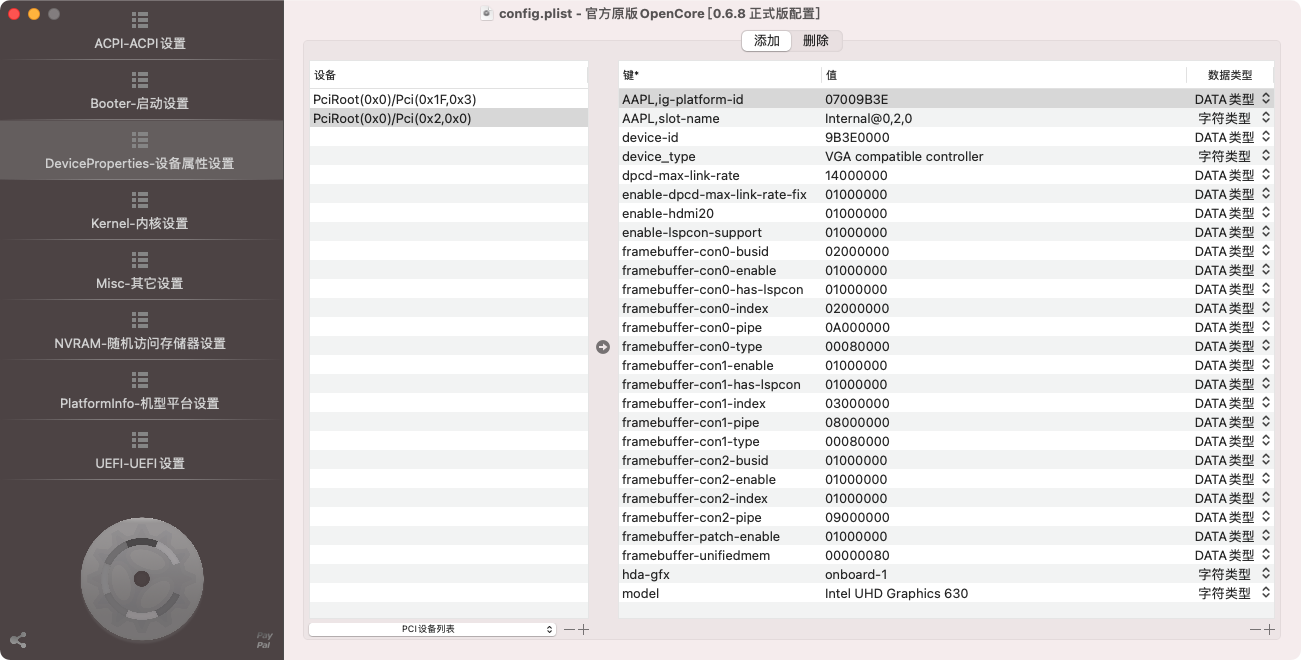Click the 数据类型 column header
The image size is (1301, 660).
[1230, 75]
